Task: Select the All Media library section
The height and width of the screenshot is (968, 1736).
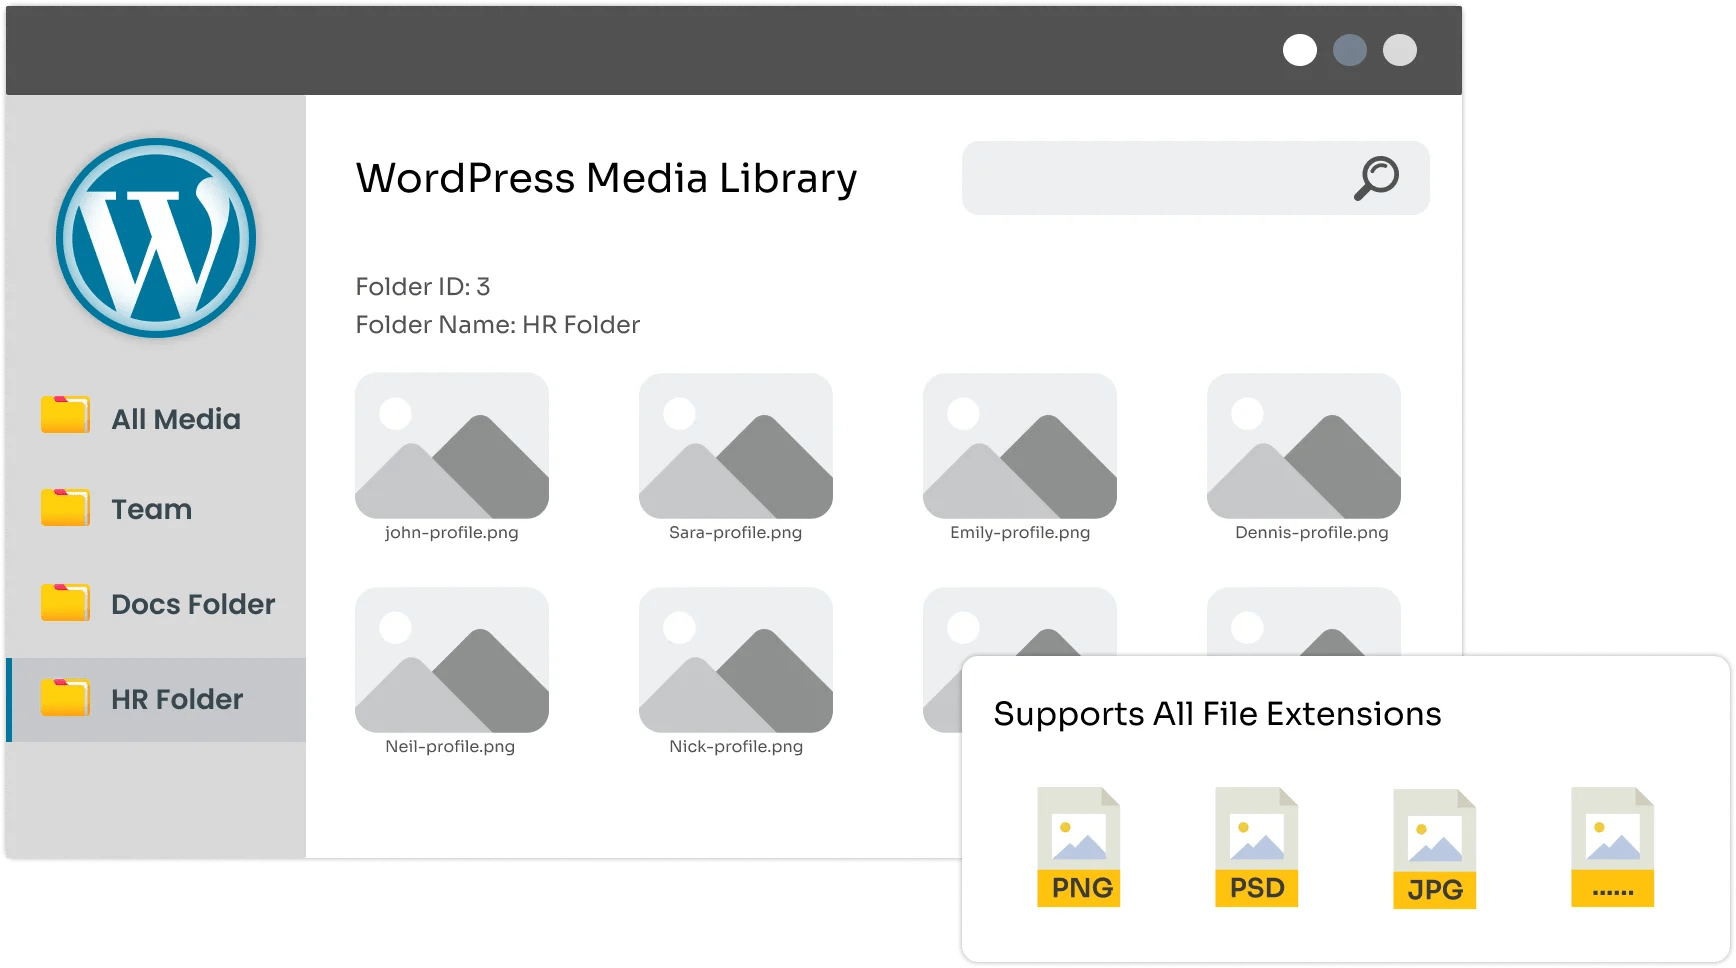Action: 176,418
